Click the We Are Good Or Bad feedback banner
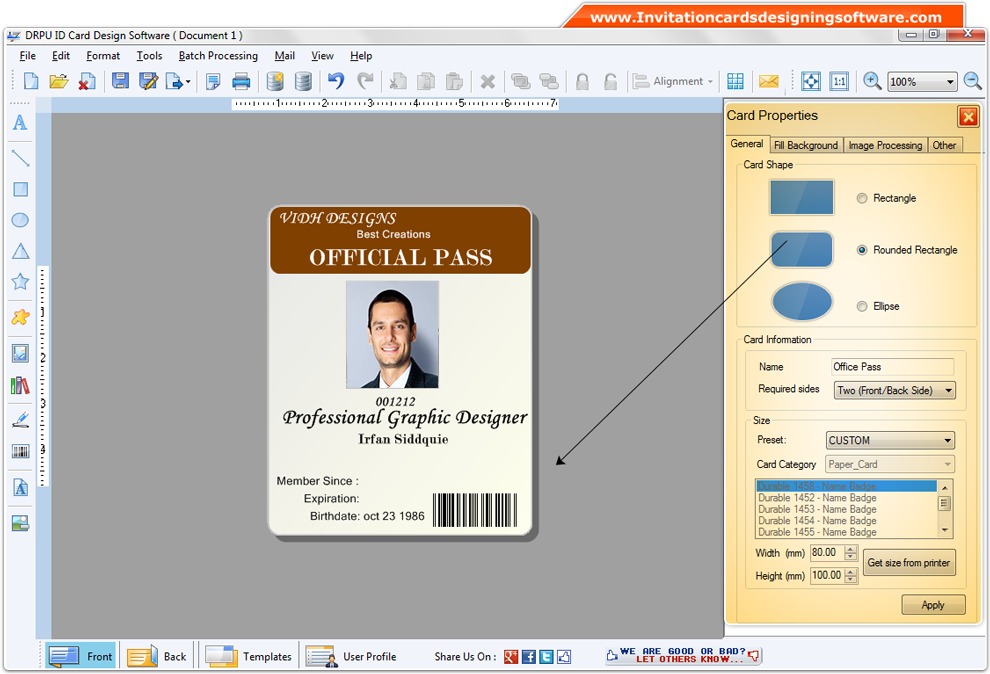The width and height of the screenshot is (990, 674). pos(683,656)
